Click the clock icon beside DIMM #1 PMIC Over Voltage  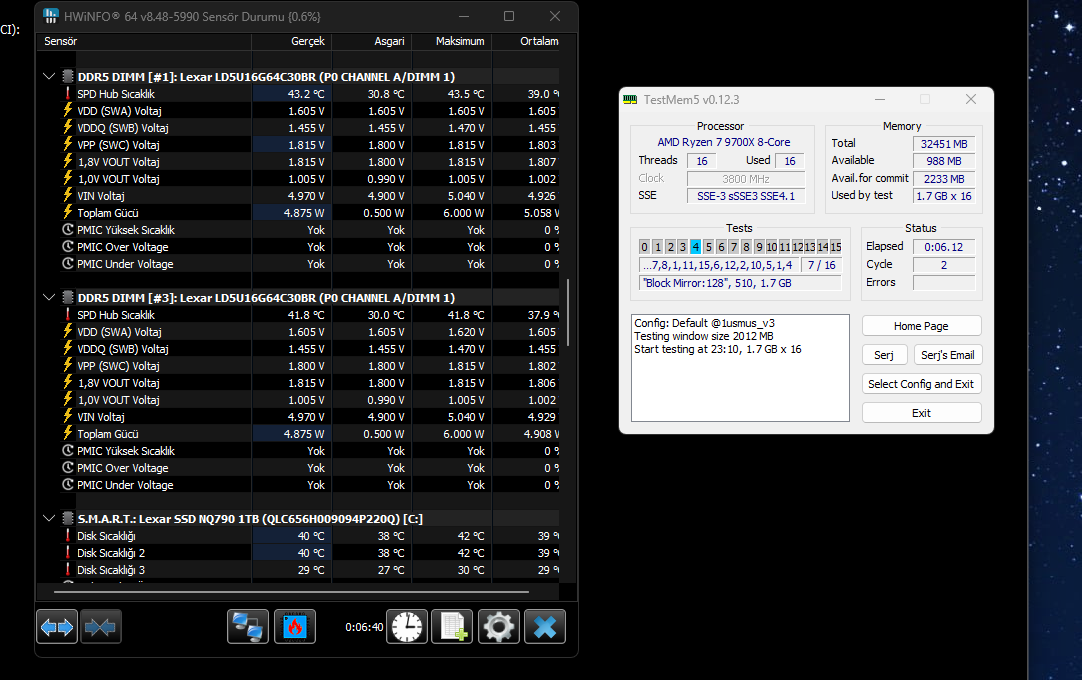[x=68, y=246]
